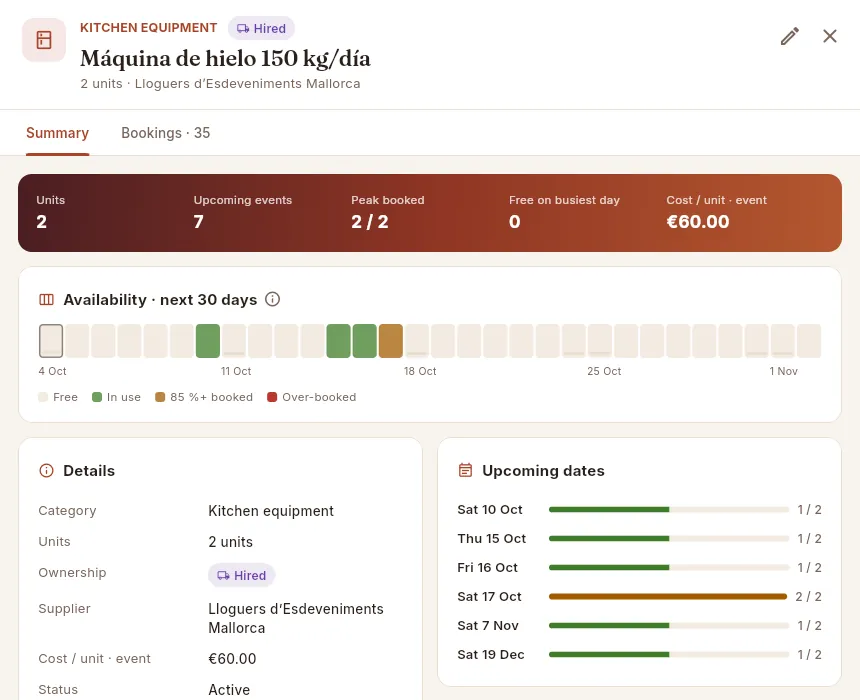Click the "Sat 19 Dec" date label
This screenshot has height=700, width=860.
(491, 654)
